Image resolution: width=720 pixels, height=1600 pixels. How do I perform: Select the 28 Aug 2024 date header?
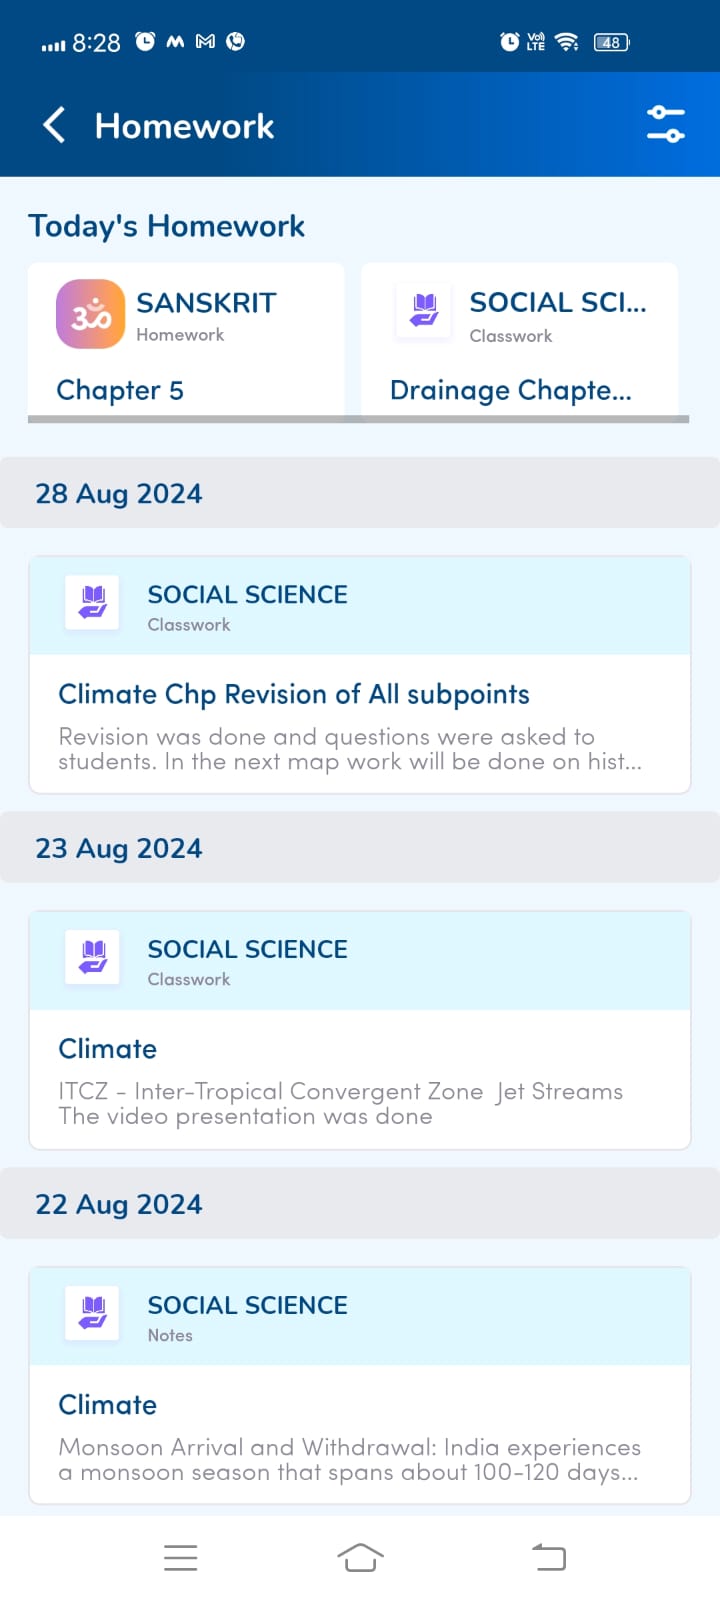[360, 493]
